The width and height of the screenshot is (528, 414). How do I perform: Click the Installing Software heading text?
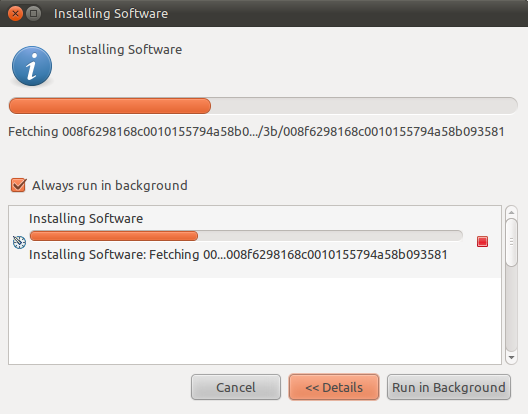point(125,50)
